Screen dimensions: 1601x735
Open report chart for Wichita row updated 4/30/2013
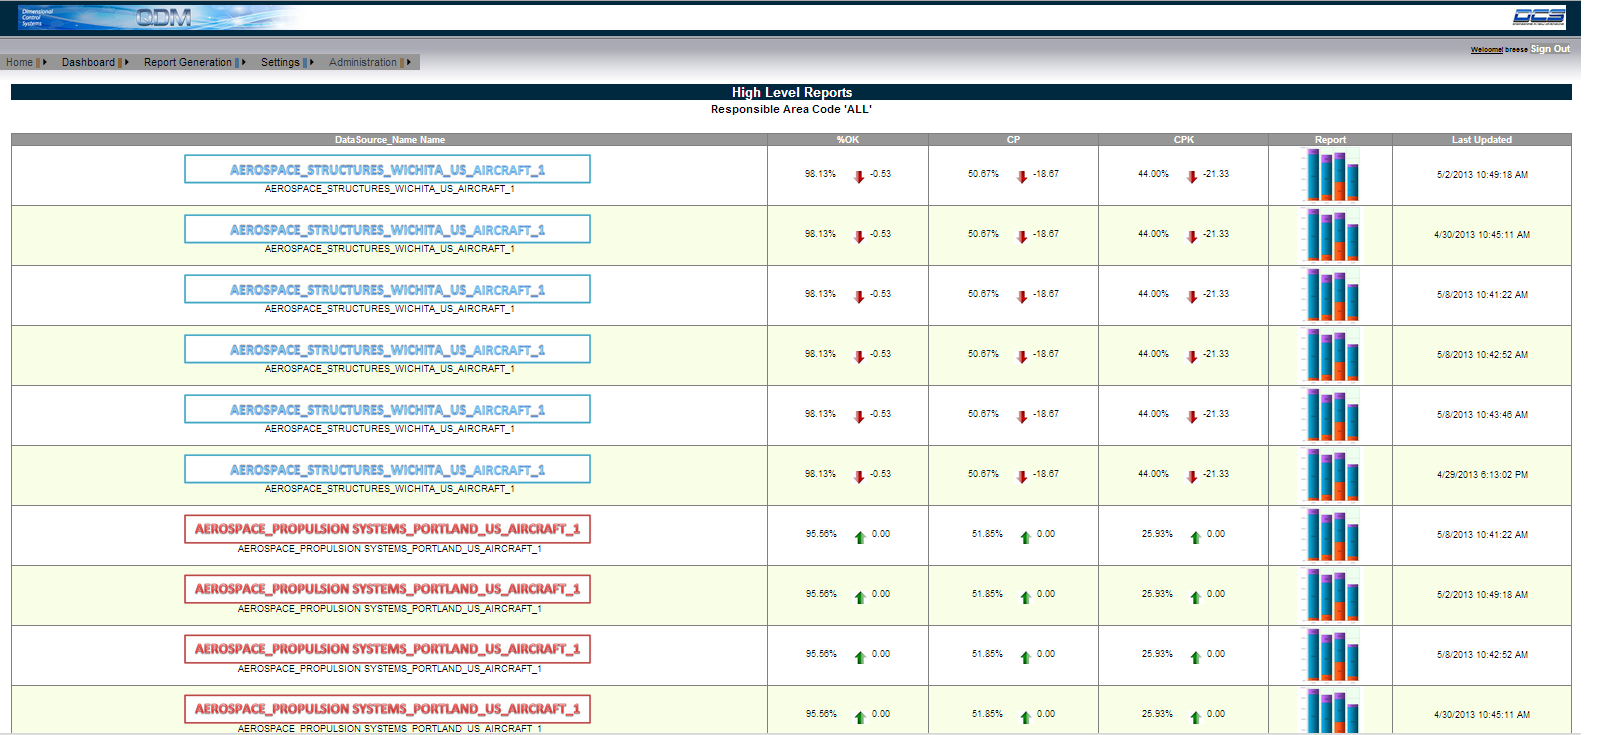[x=1330, y=235]
